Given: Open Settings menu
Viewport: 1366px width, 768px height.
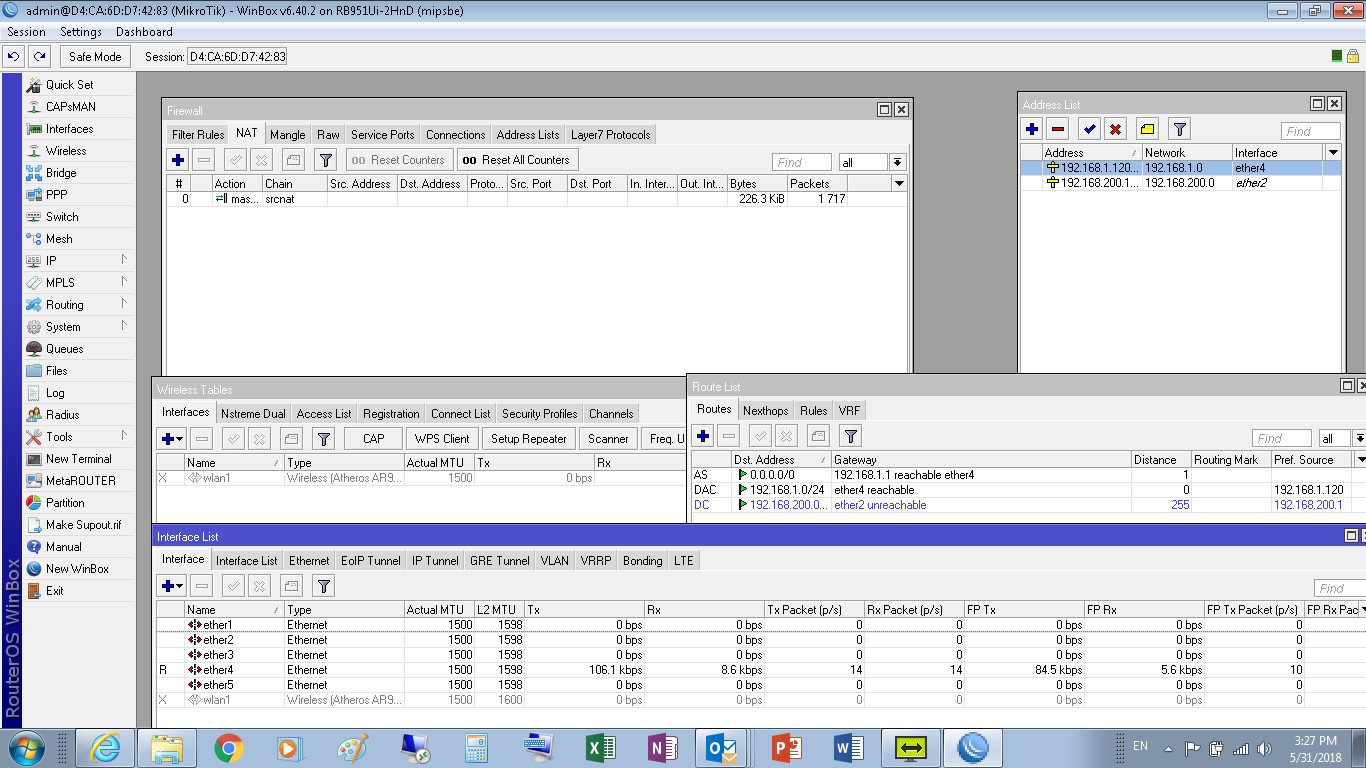Looking at the screenshot, I should click(x=81, y=32).
